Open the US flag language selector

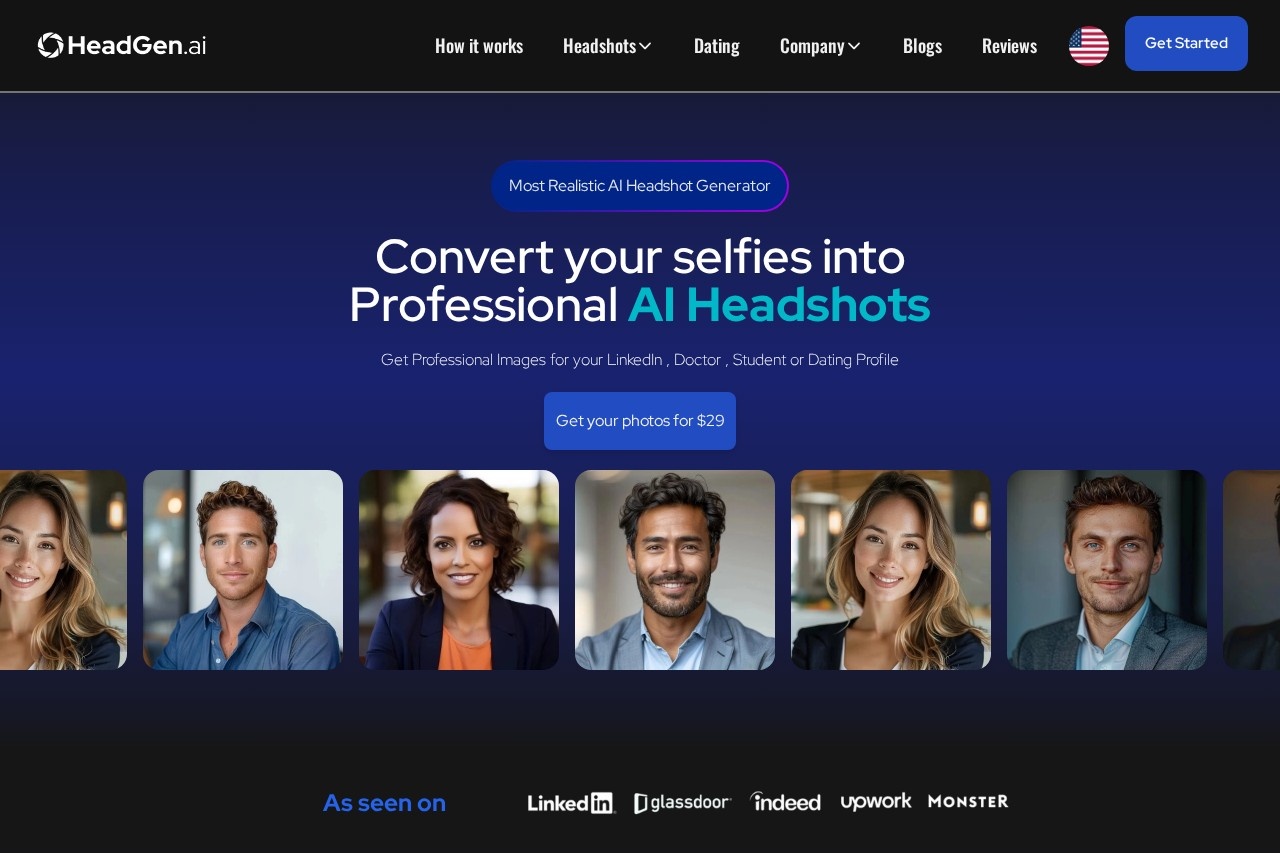[x=1089, y=46]
